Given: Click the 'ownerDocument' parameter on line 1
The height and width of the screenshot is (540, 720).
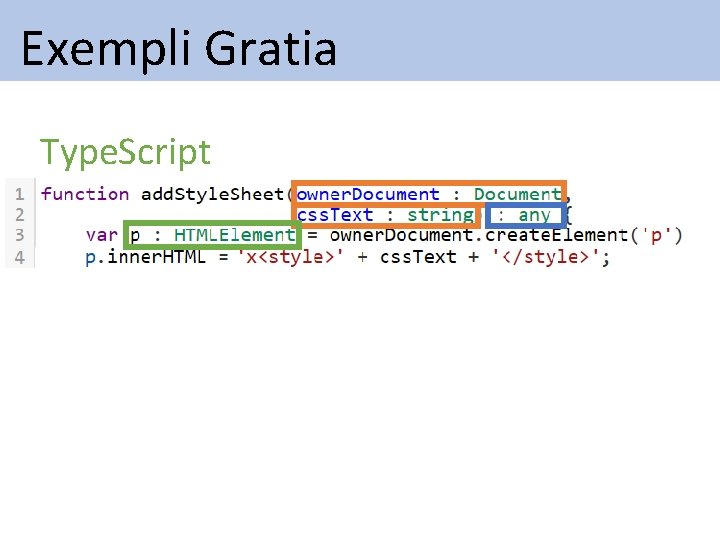Looking at the screenshot, I should [368, 194].
